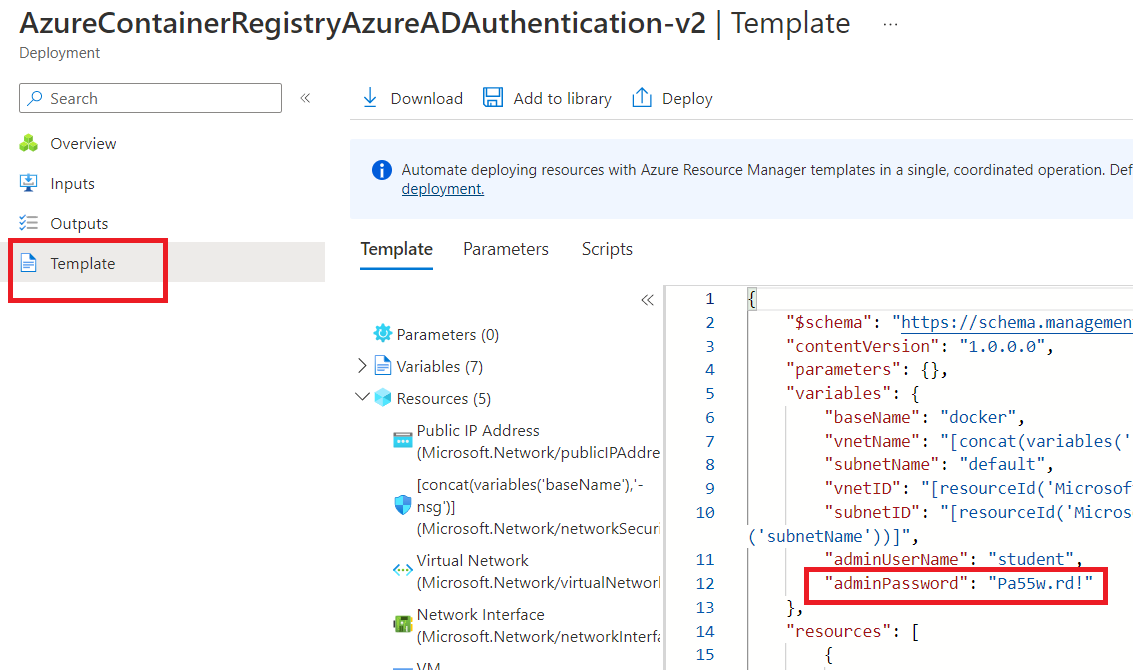Click the Deploy upload icon
Image resolution: width=1133 pixels, height=670 pixels.
pyautogui.click(x=642, y=98)
